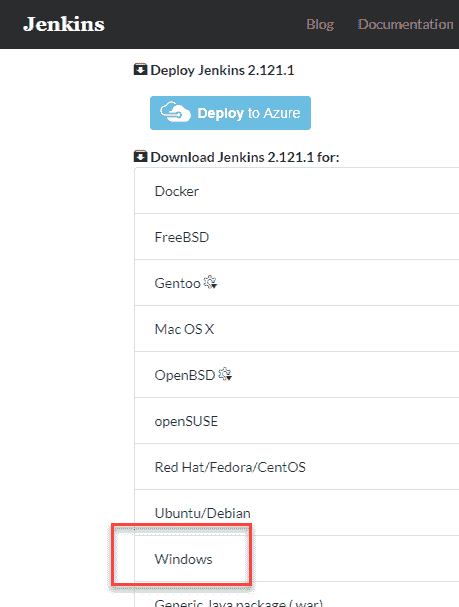
Task: Open the Documentation menu item
Action: 405,24
